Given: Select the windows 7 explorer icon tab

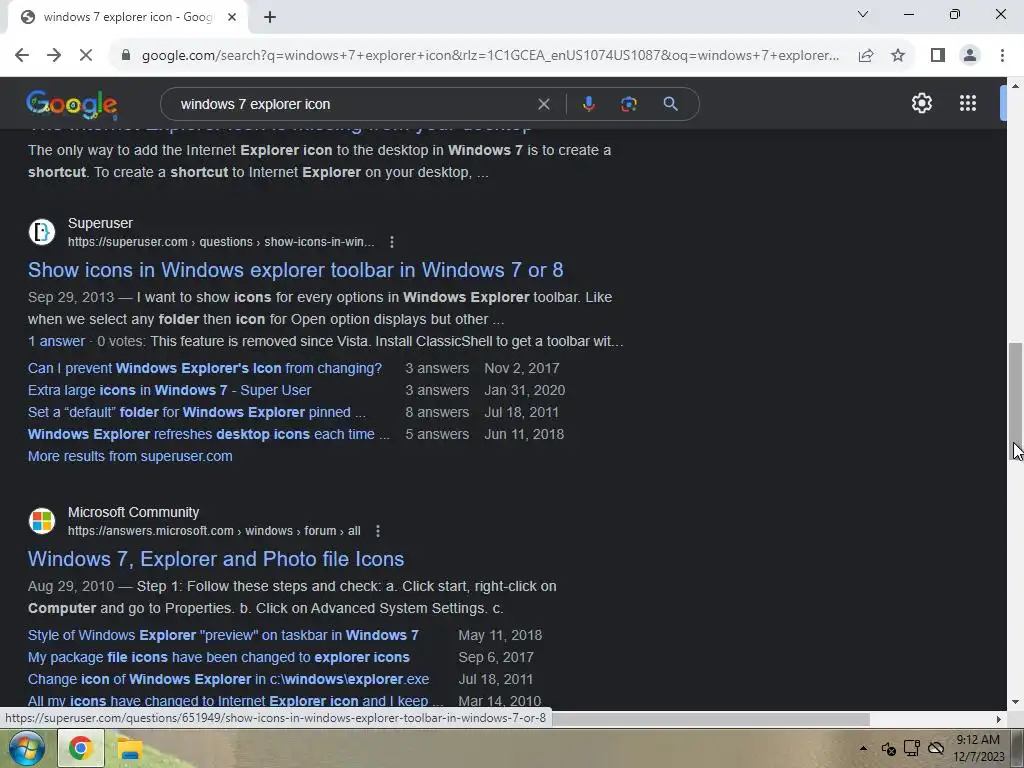Looking at the screenshot, I should click(127, 17).
